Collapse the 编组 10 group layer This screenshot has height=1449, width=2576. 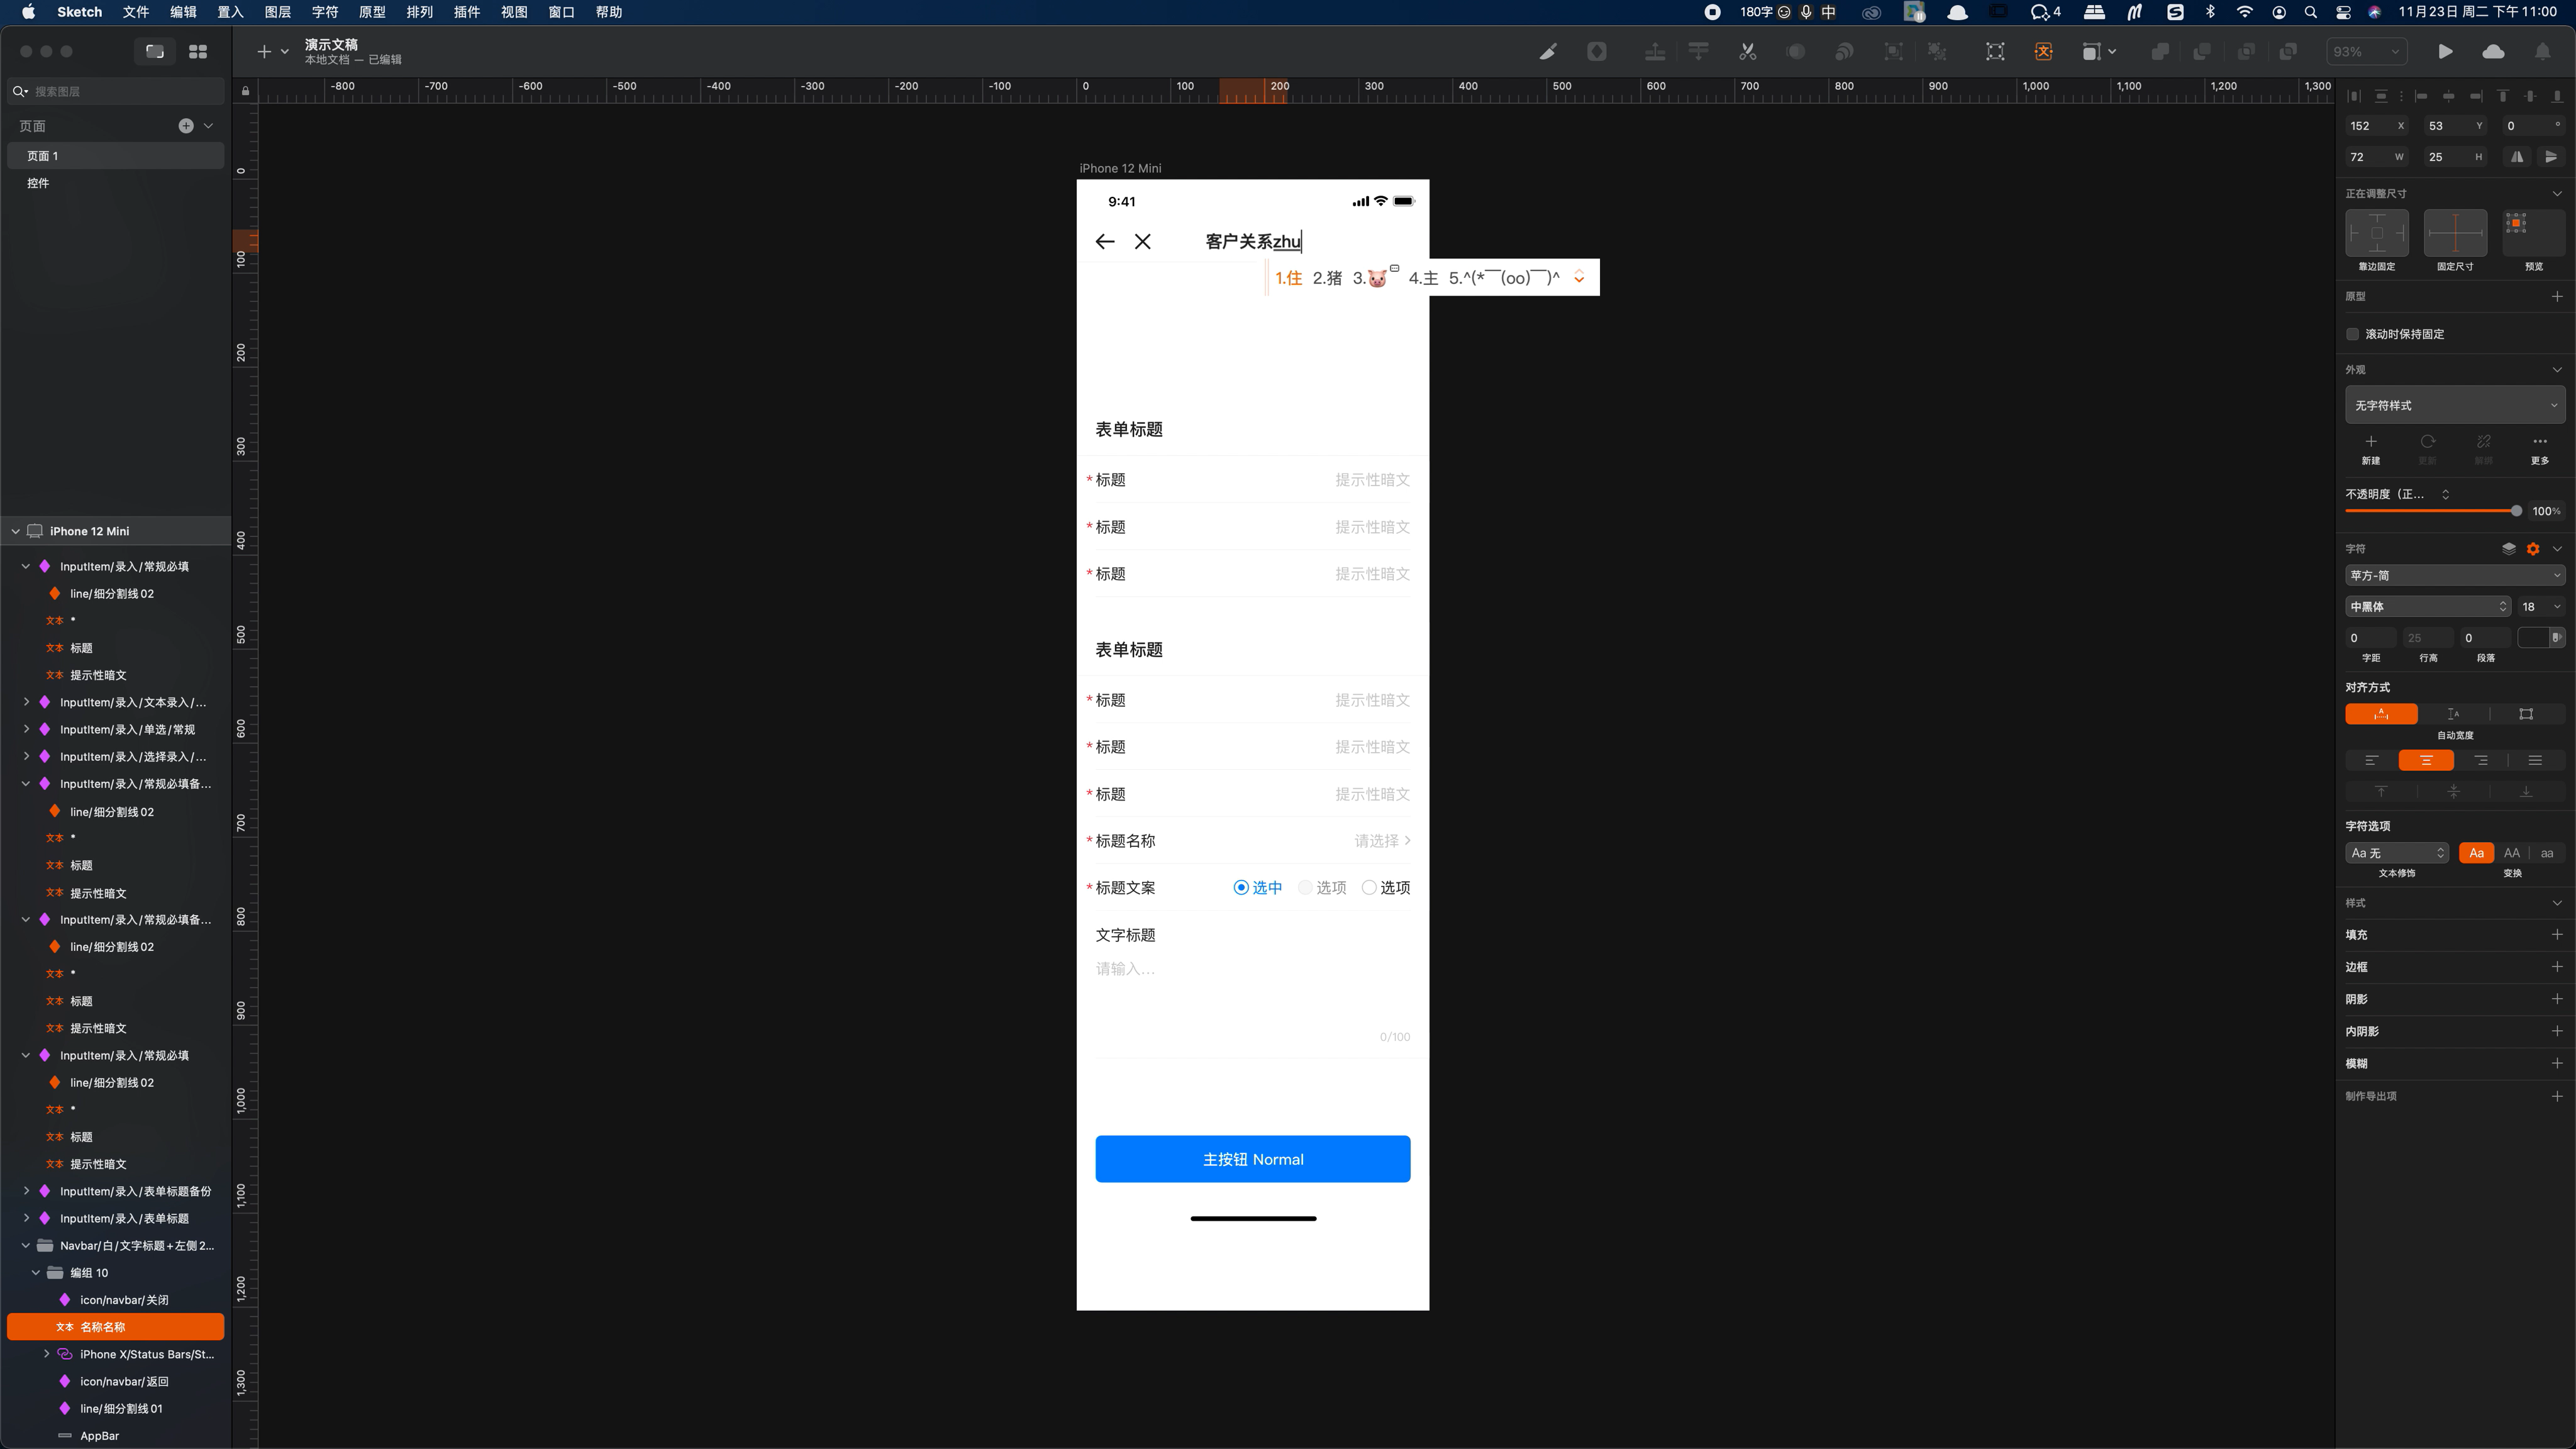(x=36, y=1273)
